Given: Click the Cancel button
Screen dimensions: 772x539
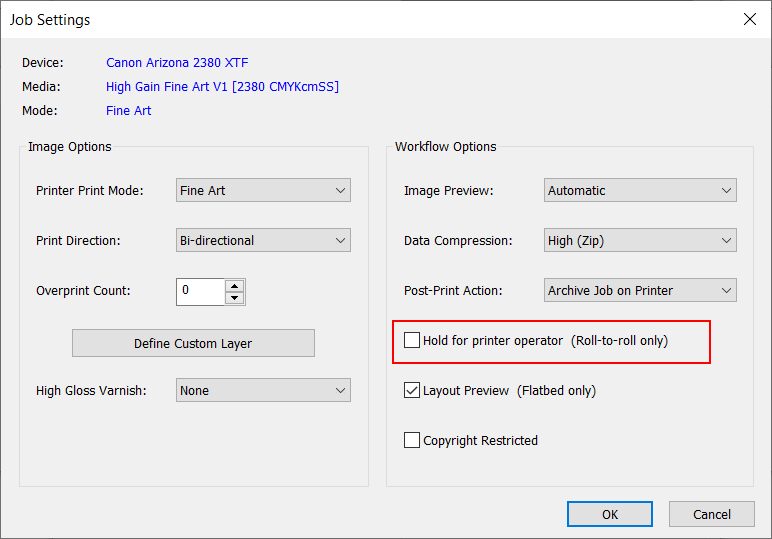Looking at the screenshot, I should tap(712, 514).
